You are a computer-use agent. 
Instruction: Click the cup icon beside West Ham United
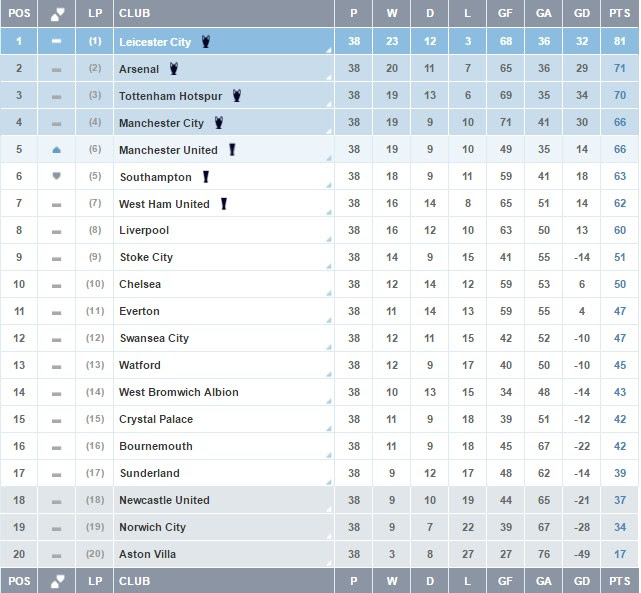click(x=224, y=204)
